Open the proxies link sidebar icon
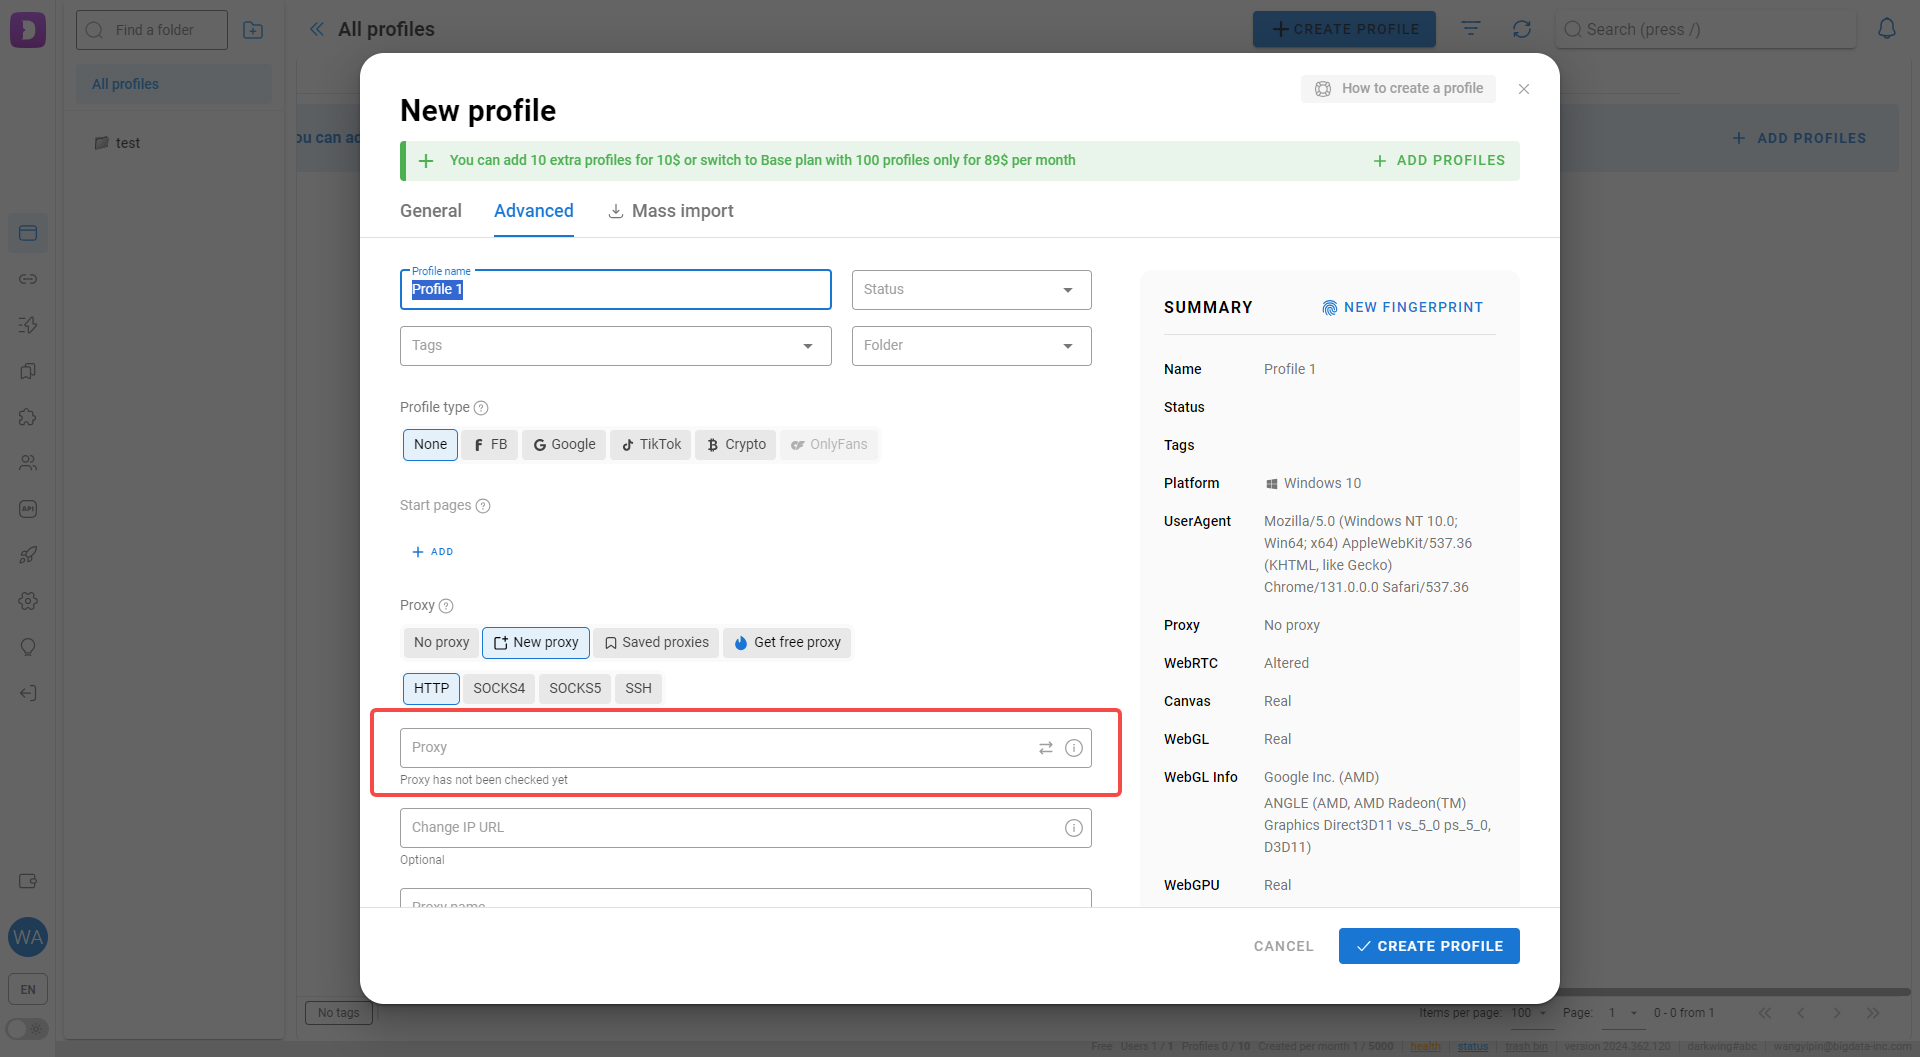Viewport: 1920px width, 1057px height. 28,279
